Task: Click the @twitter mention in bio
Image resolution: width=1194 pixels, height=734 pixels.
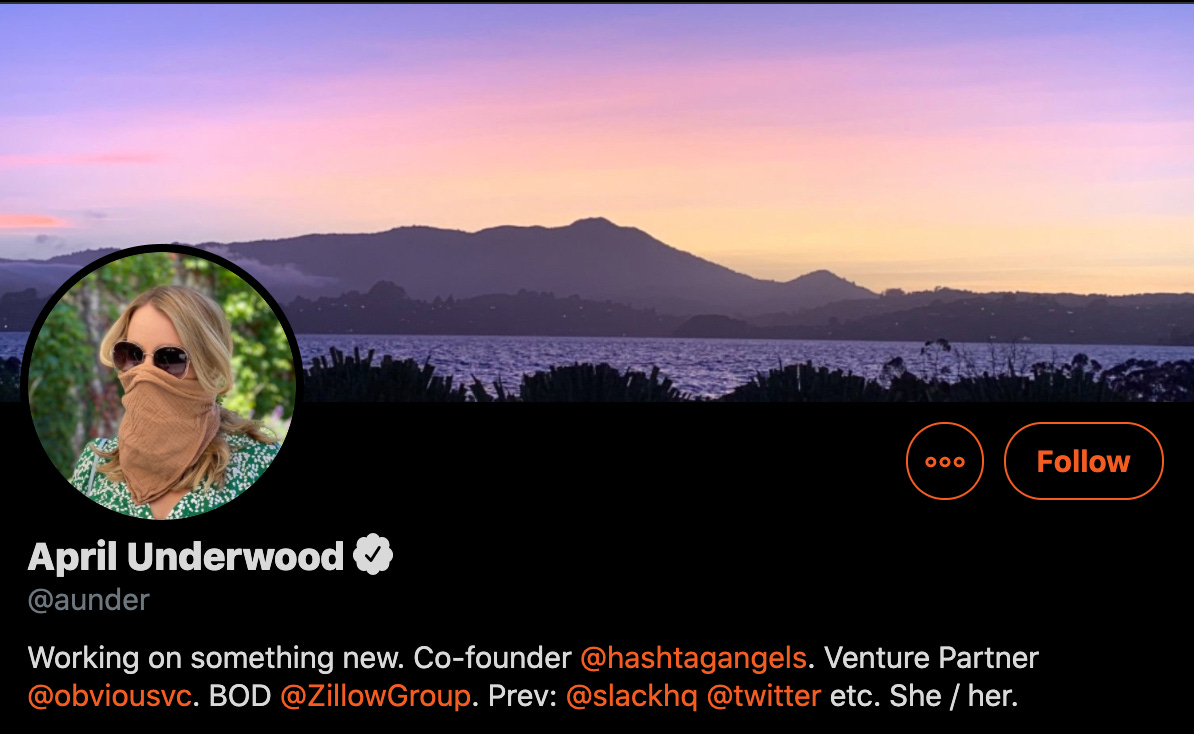Action: tap(764, 696)
